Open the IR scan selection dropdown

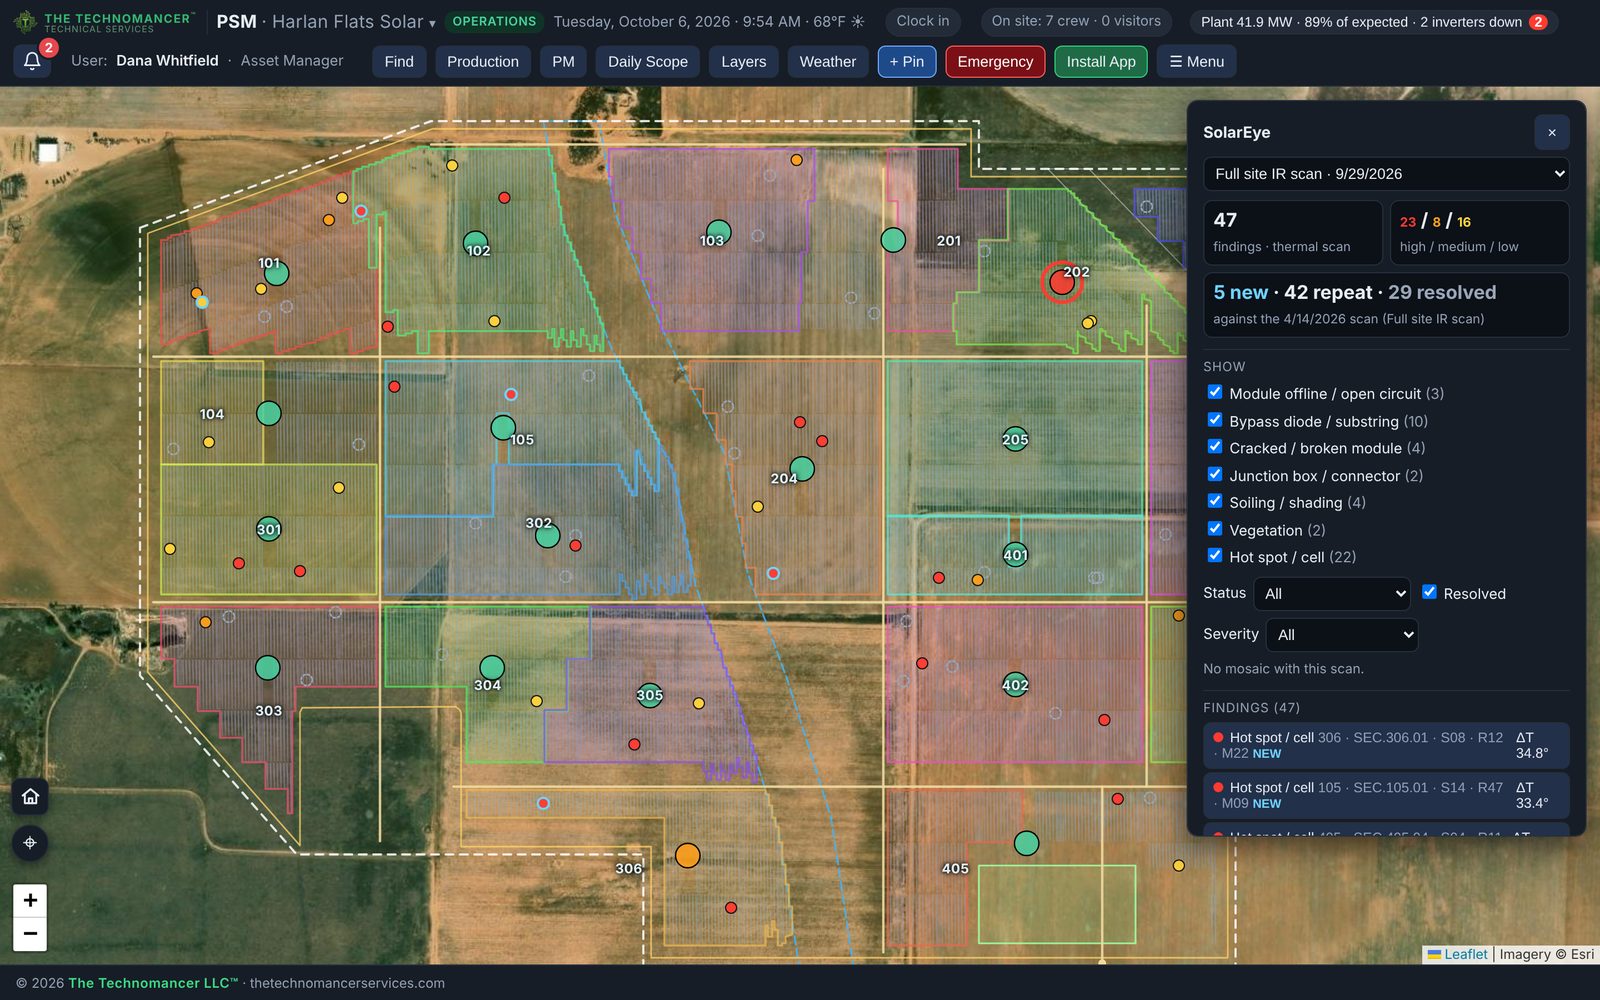[1386, 174]
